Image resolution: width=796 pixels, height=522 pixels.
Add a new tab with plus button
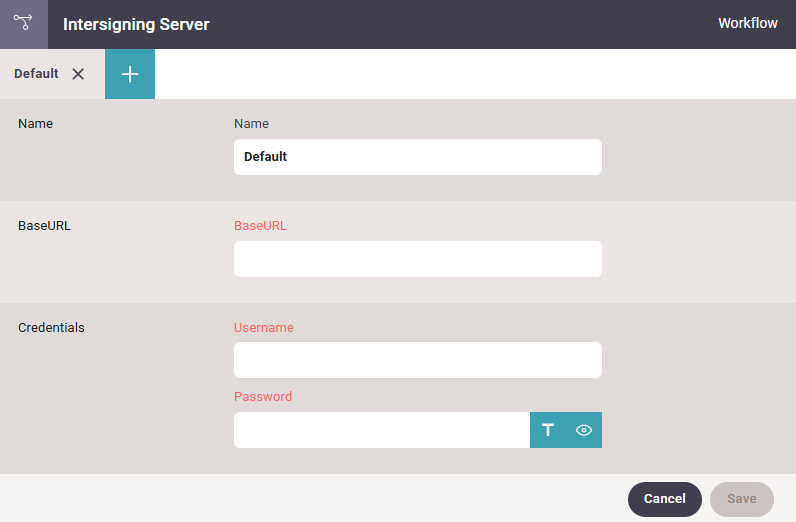(x=130, y=74)
